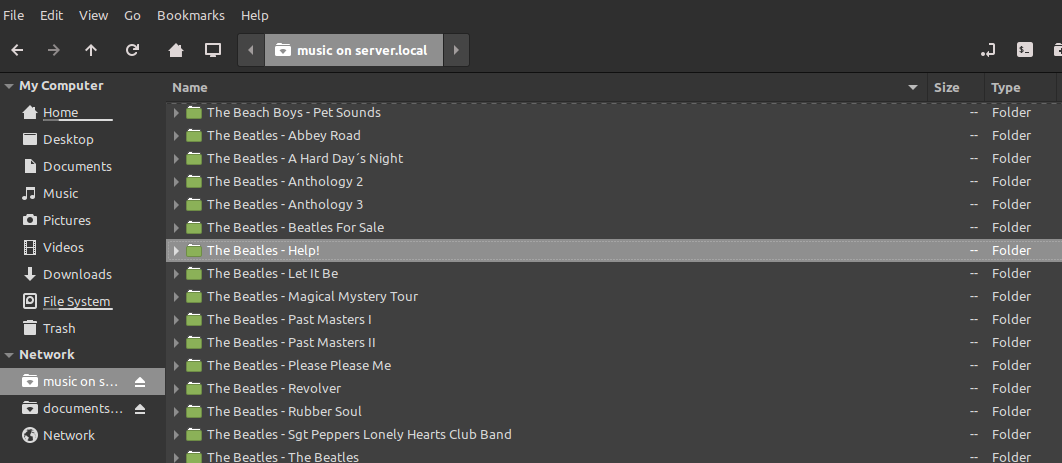The image size is (1062, 463).
Task: Toggle location entry path icon
Action: click(988, 50)
